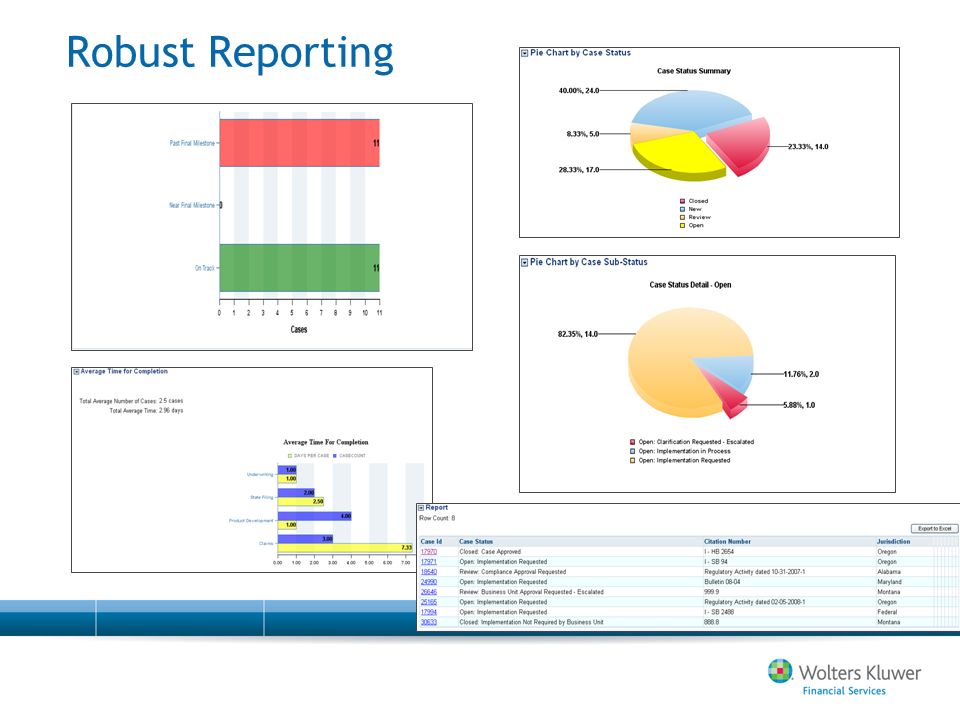Screen dimensions: 960x720
Task: Collapse the Report panel
Action: click(x=421, y=508)
